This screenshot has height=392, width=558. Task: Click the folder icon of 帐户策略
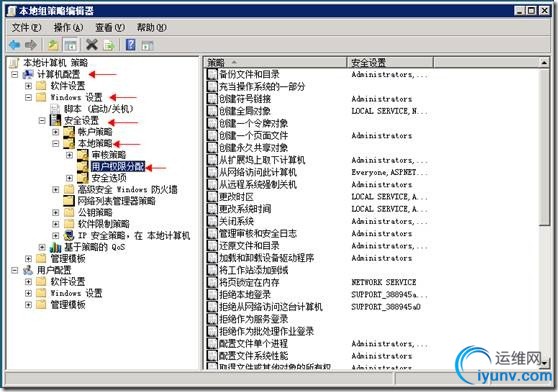tap(69, 132)
